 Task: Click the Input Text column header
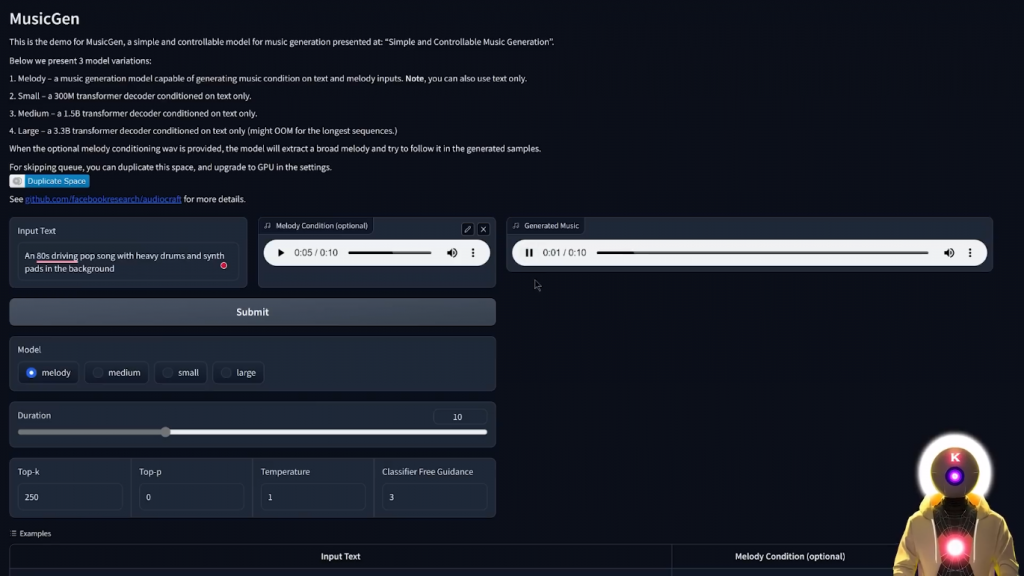(340, 556)
